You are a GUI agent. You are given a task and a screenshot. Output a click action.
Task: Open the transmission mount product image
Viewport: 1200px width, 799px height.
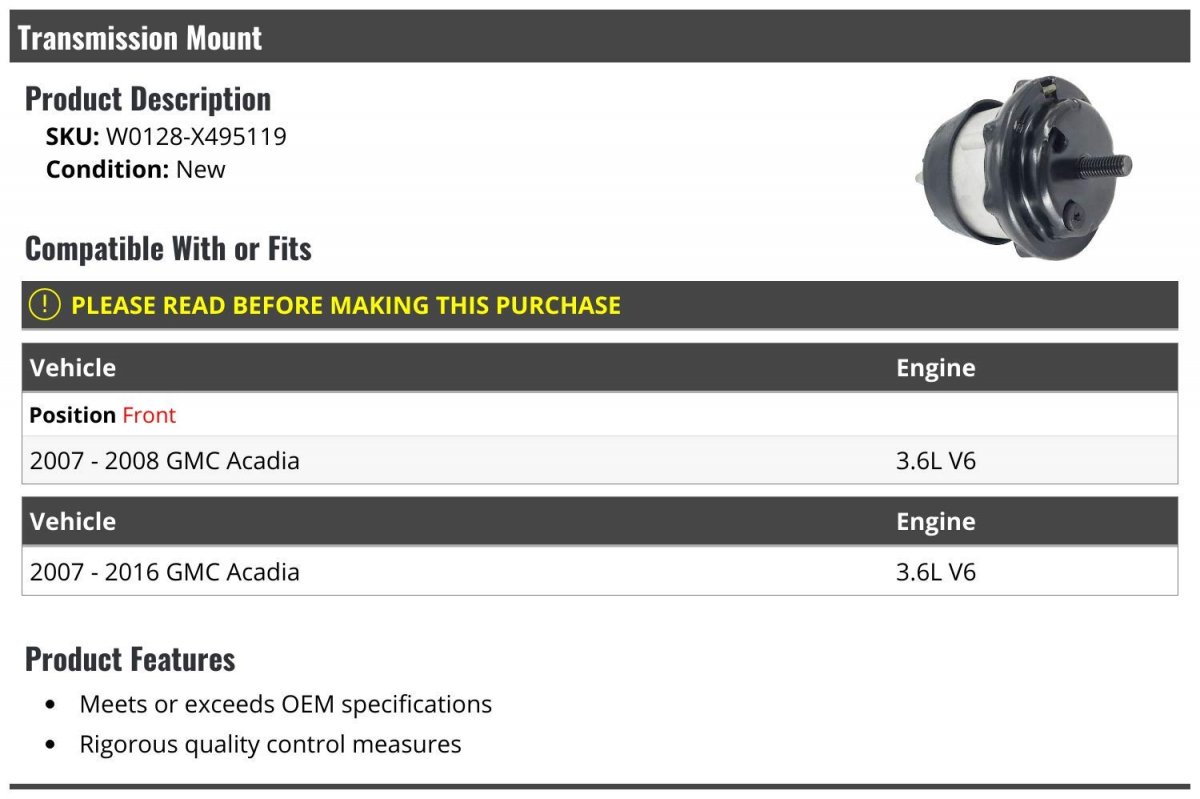tap(1025, 166)
